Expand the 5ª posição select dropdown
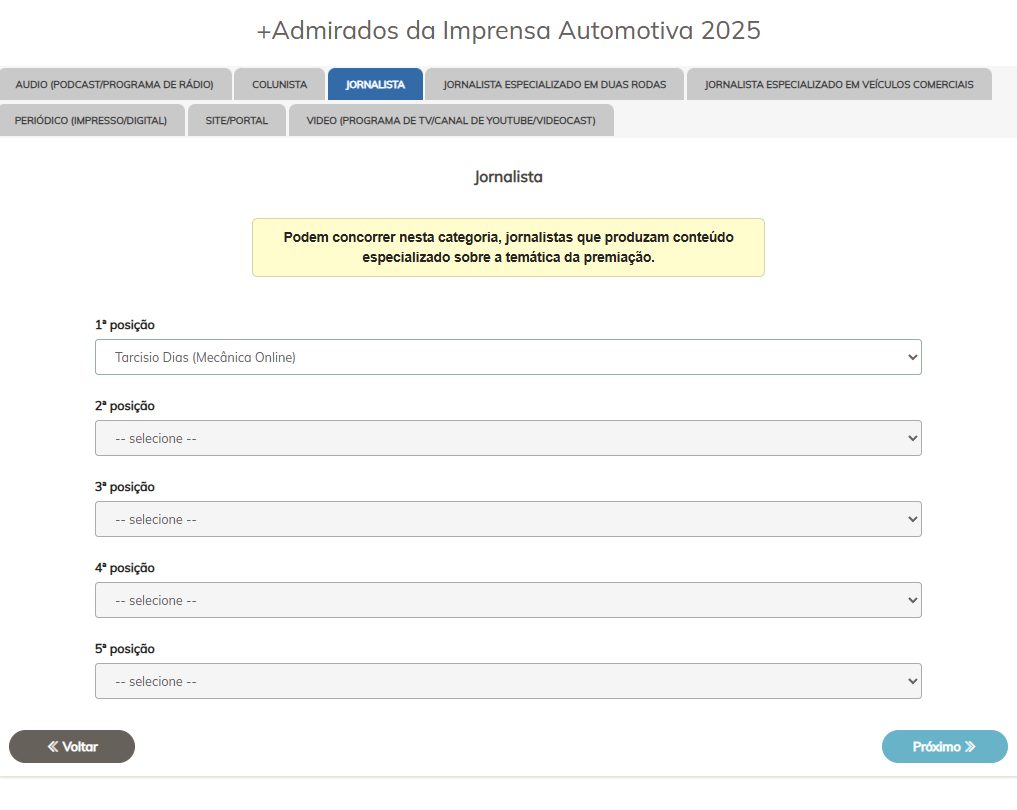Screen dimensions: 1017x810 tap(508, 682)
